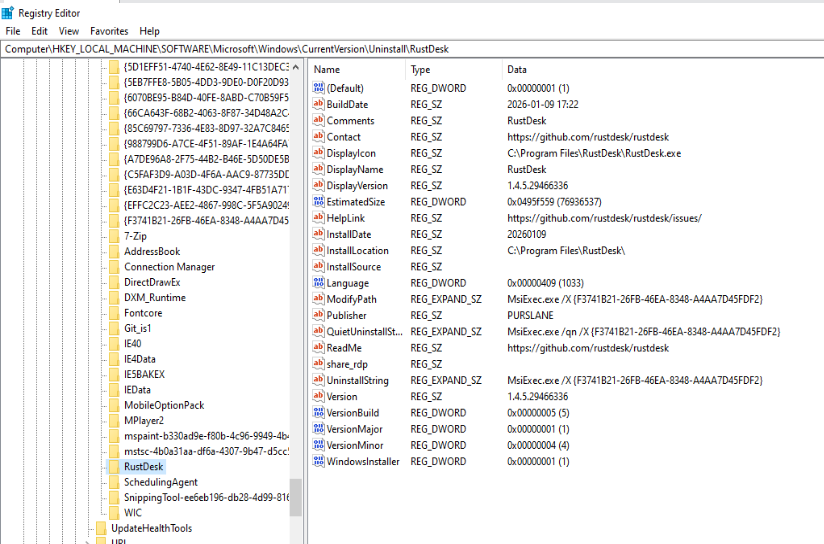Click the 7-Zip key folder icon

[x=114, y=236]
